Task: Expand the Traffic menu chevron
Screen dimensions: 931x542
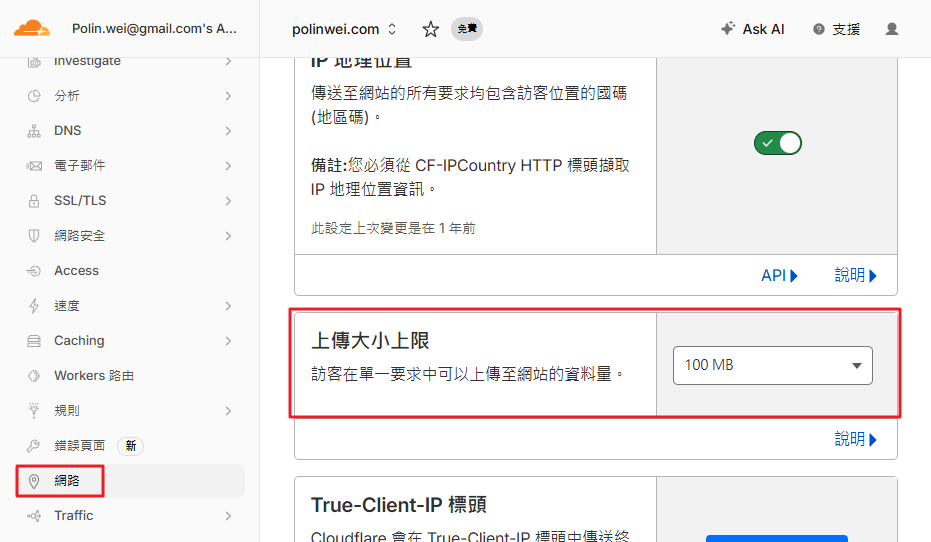Action: [228, 516]
